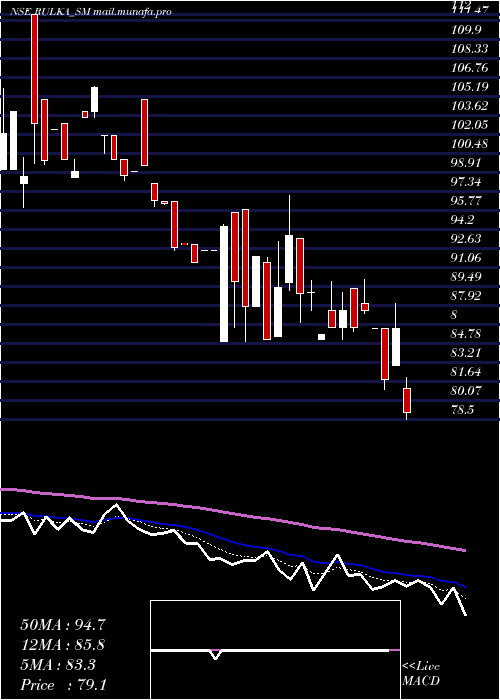Click the 98.91 price label

point(466,163)
